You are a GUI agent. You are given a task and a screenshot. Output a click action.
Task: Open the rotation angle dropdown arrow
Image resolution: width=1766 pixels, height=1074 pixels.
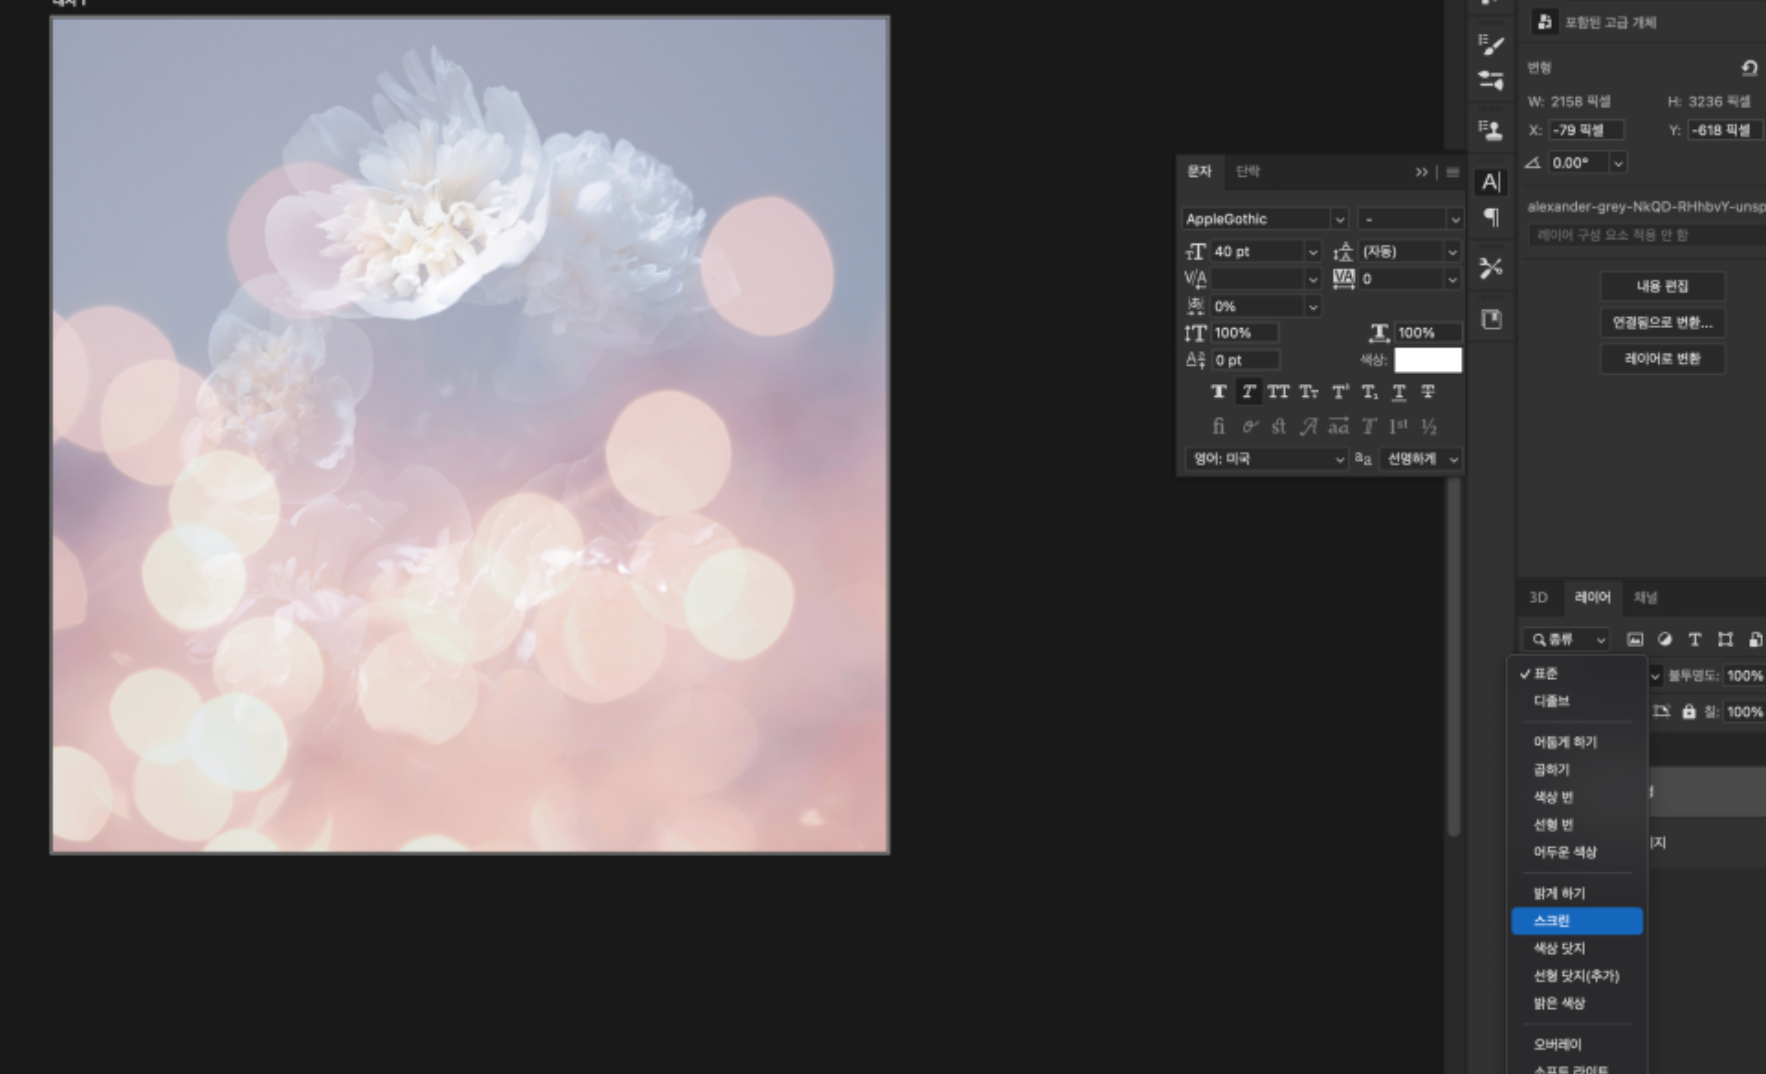pos(1617,162)
